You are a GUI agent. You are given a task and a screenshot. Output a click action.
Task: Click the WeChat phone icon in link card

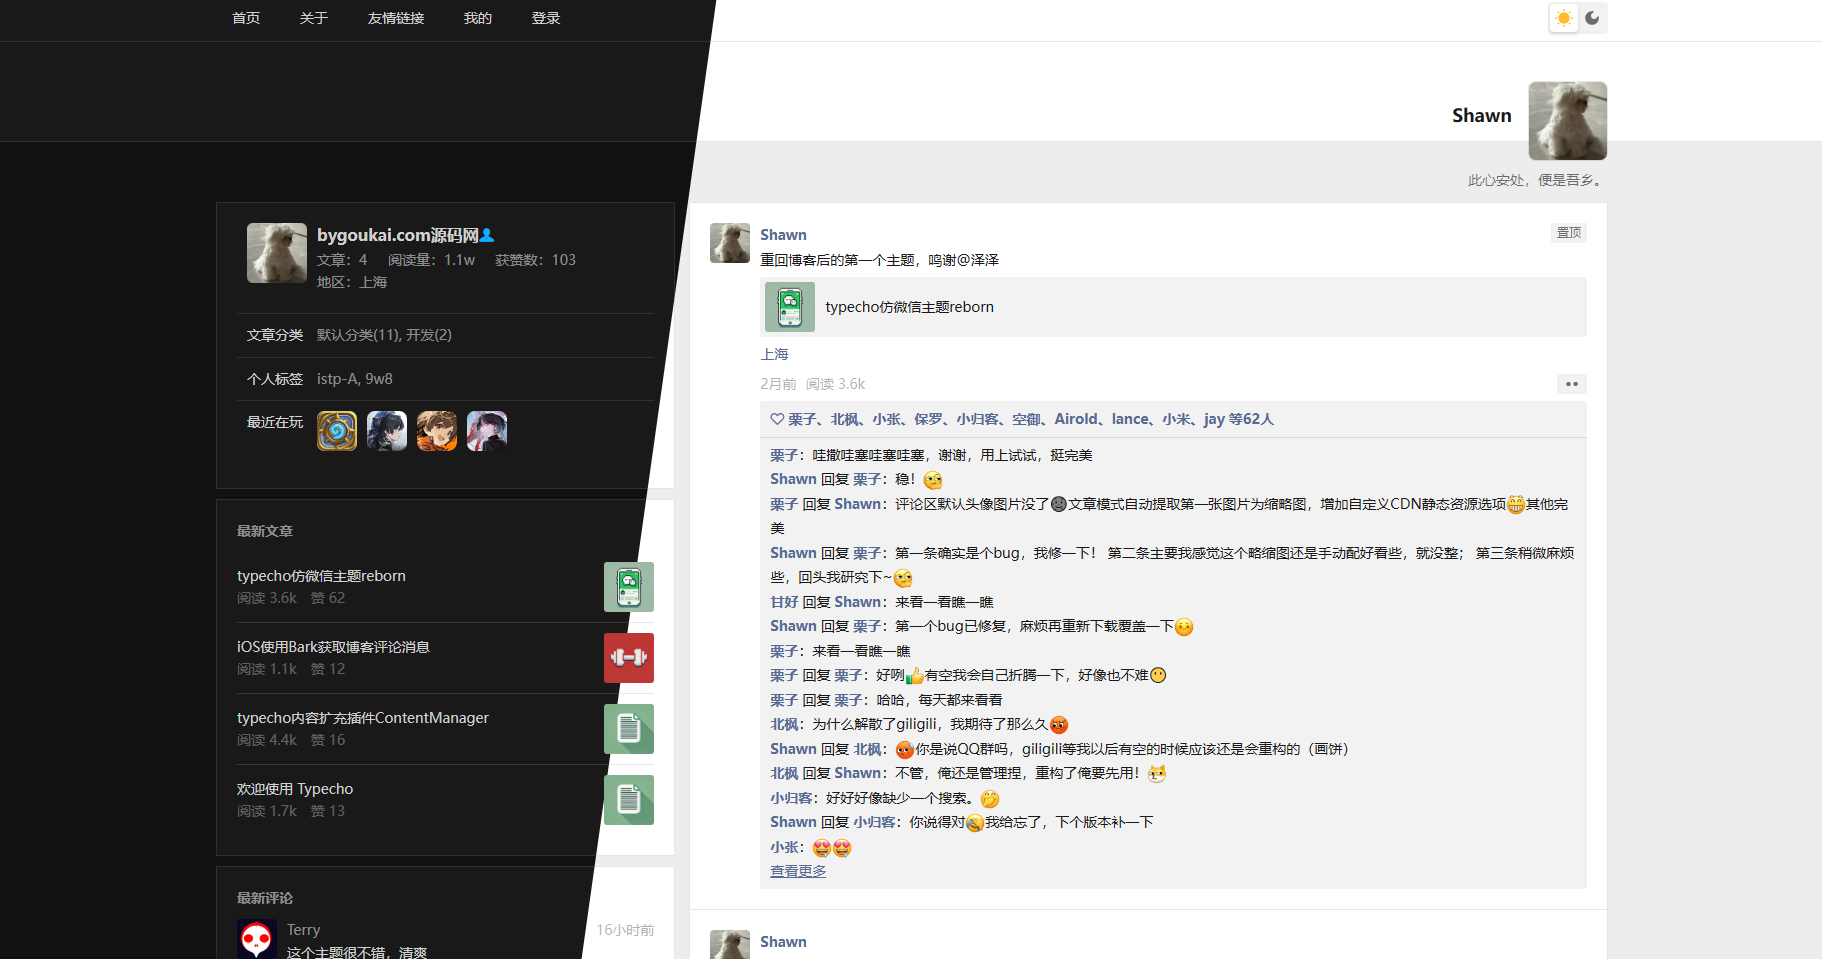[x=790, y=307]
